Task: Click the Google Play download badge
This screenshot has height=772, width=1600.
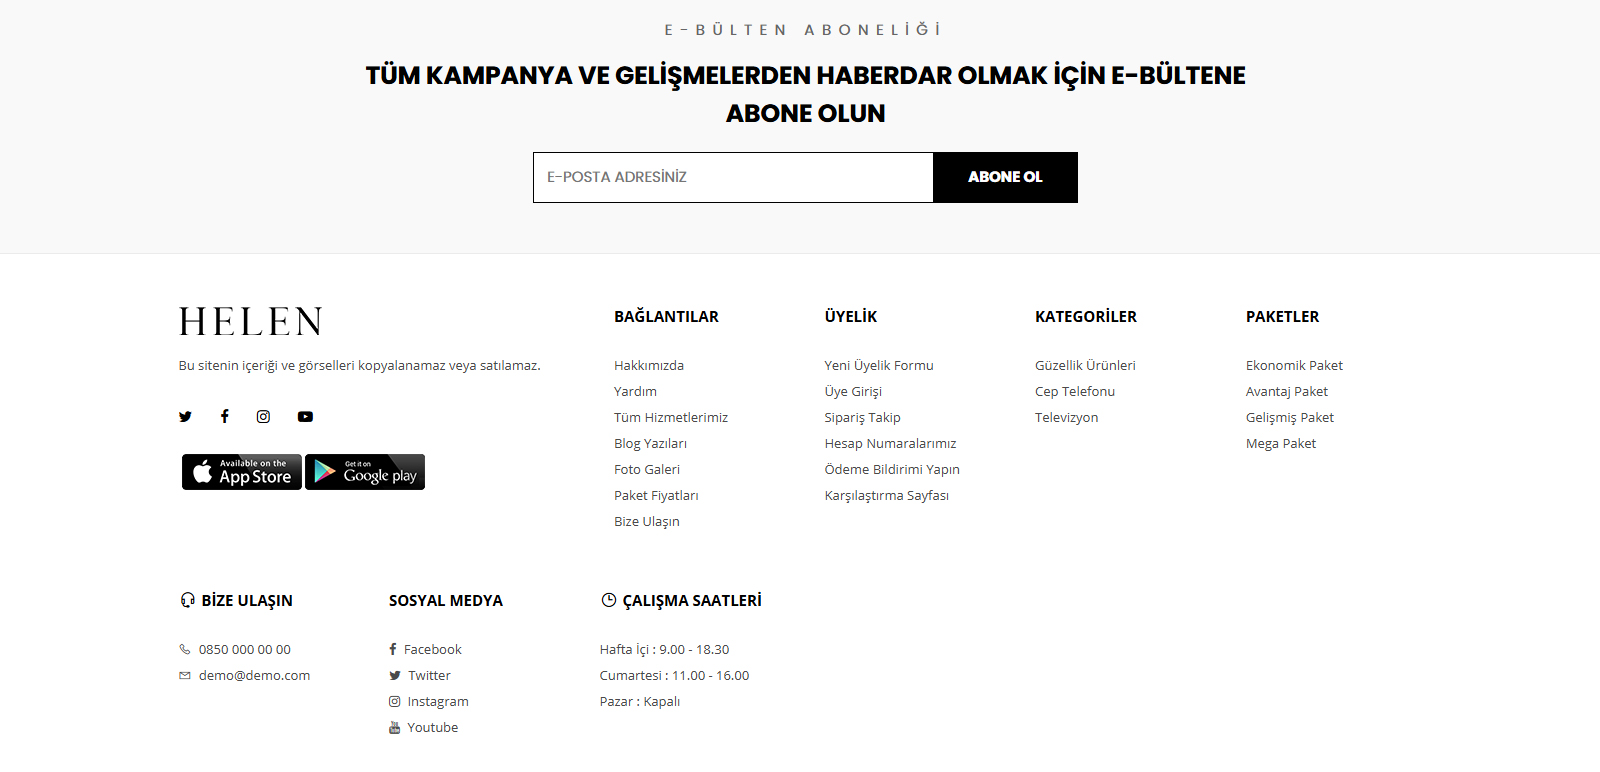Action: [x=365, y=472]
